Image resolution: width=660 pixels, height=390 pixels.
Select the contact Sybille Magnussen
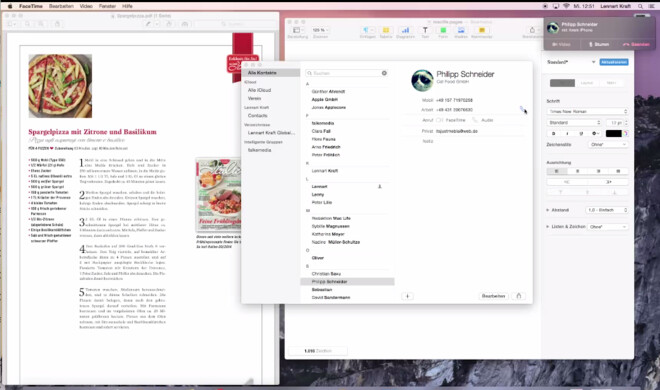tap(330, 226)
